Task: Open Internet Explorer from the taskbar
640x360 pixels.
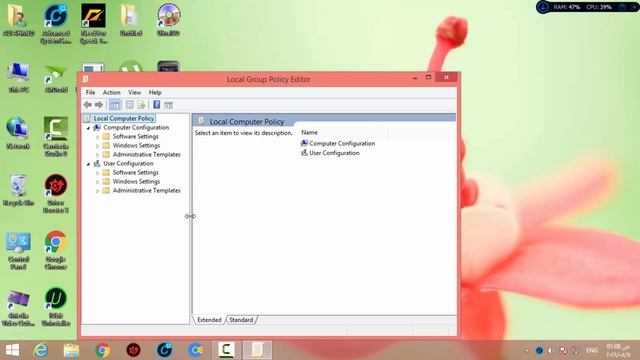Action: pos(41,350)
